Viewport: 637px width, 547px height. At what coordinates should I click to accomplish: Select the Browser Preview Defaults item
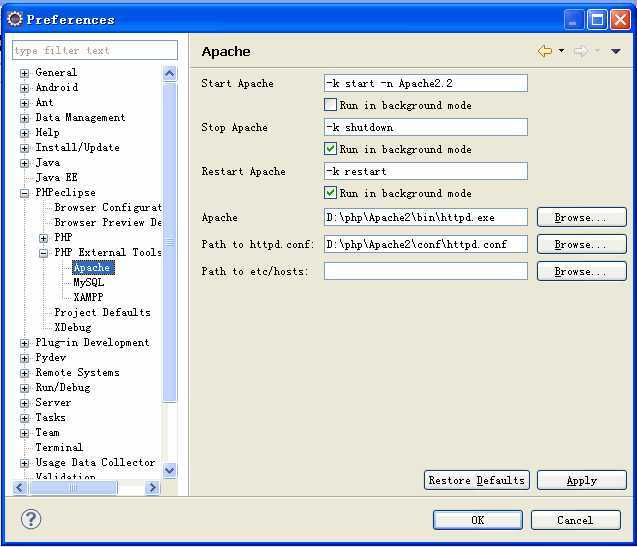tap(108, 223)
